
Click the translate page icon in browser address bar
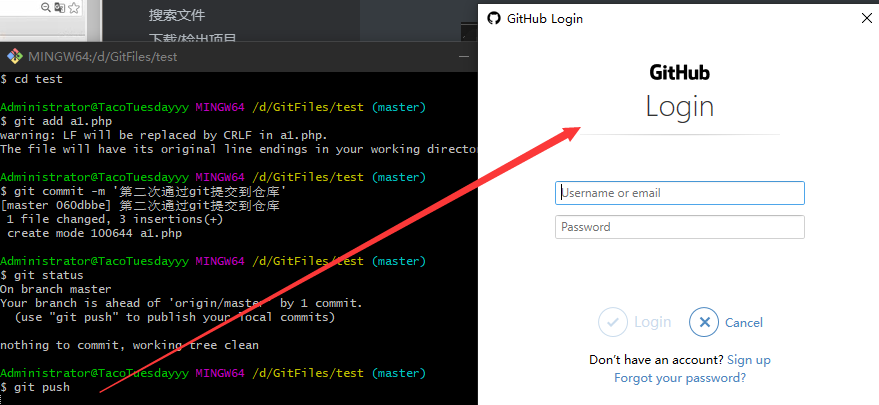pyautogui.click(x=59, y=7)
